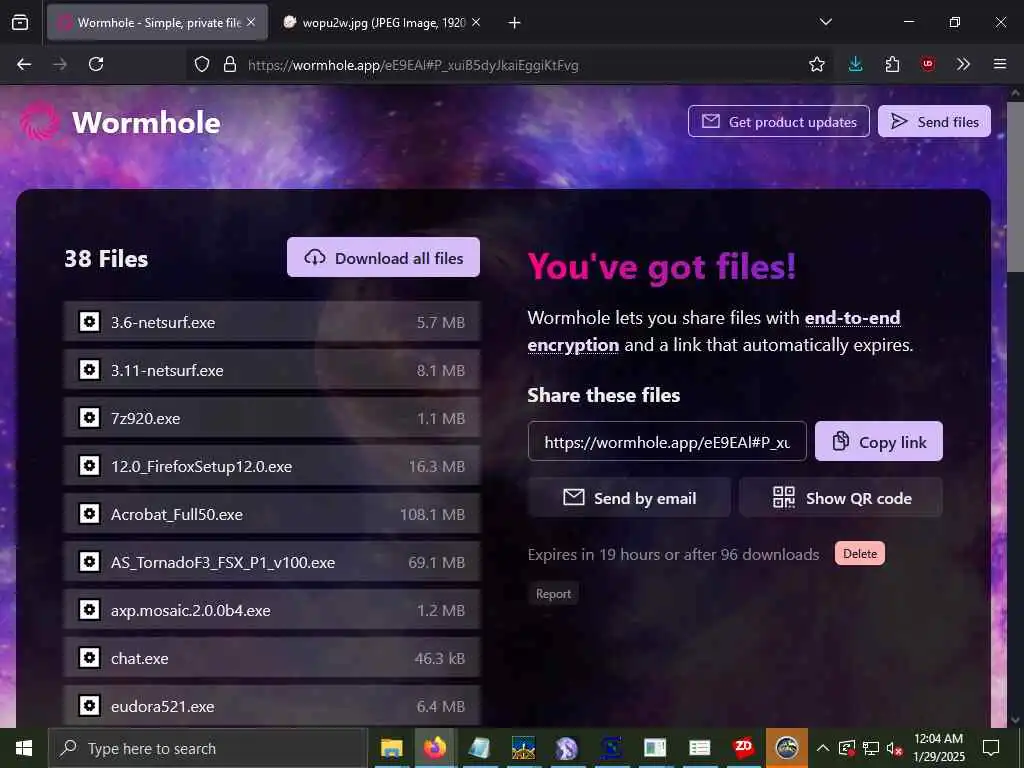Click Show QR code button
The height and width of the screenshot is (768, 1024).
(x=841, y=498)
